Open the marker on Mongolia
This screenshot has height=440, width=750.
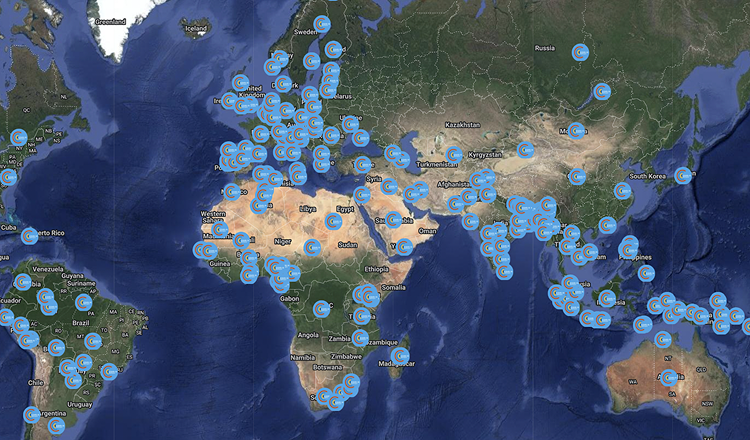577,130
